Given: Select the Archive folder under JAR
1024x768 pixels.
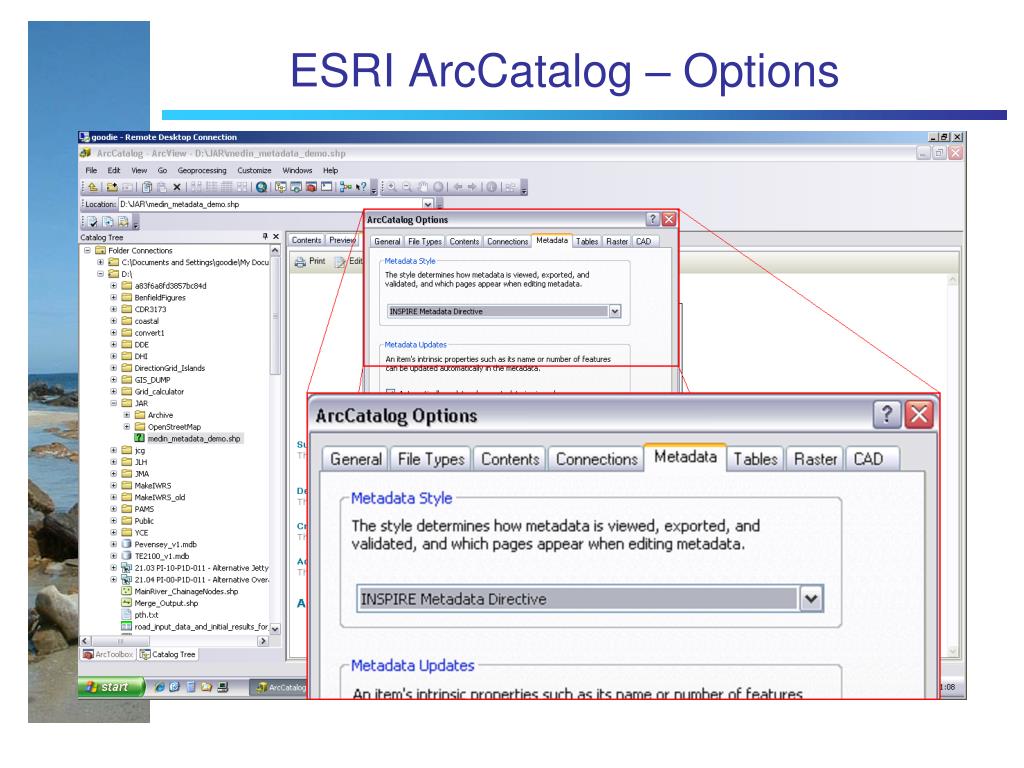Looking at the screenshot, I should [x=160, y=415].
